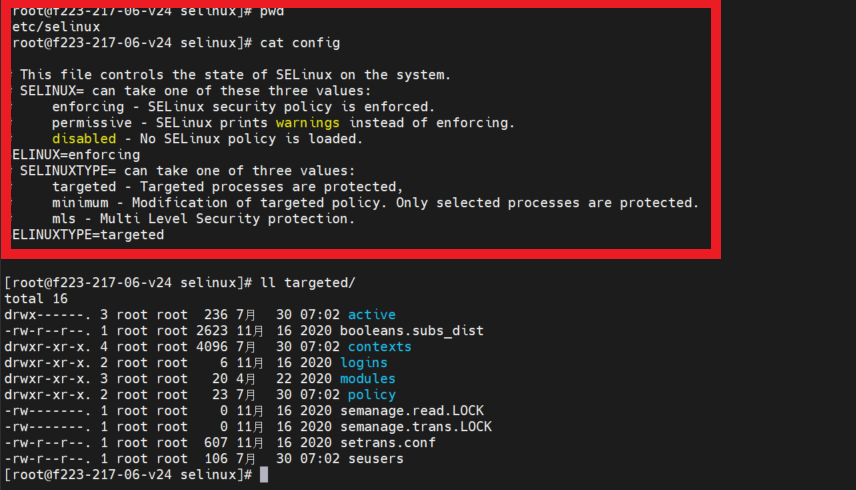Click the yellow highlighted word 'warnings'
The height and width of the screenshot is (490, 856).
pyautogui.click(x=307, y=123)
